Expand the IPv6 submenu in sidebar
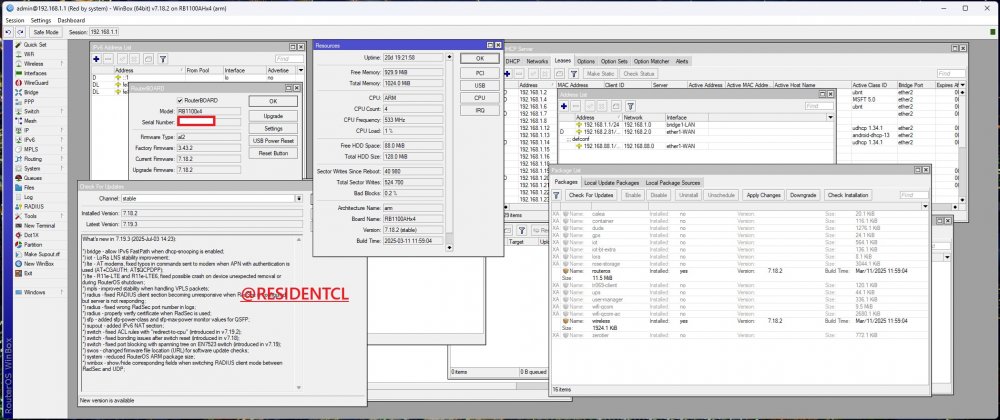This screenshot has height=420, width=1000. pyautogui.click(x=62, y=140)
